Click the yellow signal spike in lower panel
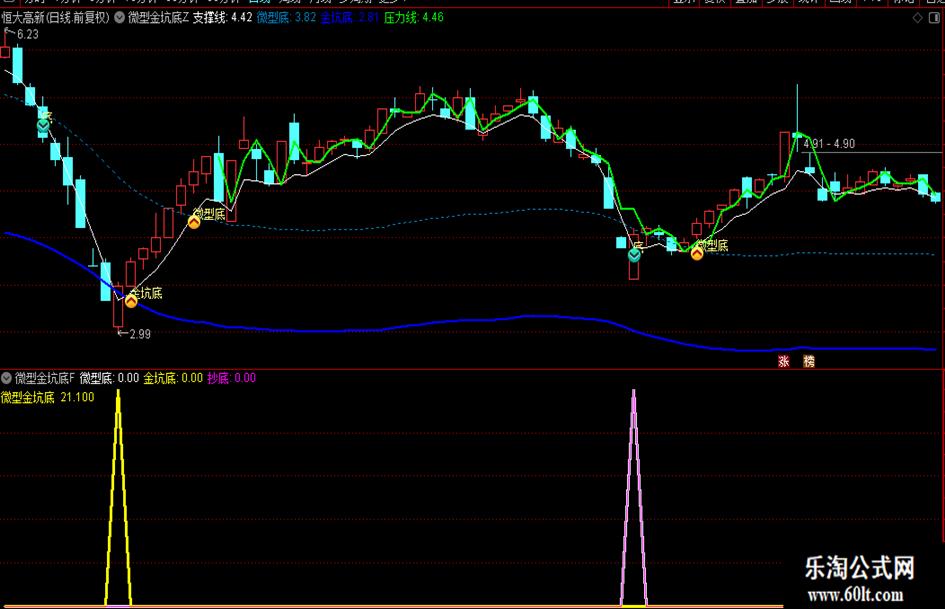Image resolution: width=945 pixels, height=609 pixels. click(x=118, y=498)
